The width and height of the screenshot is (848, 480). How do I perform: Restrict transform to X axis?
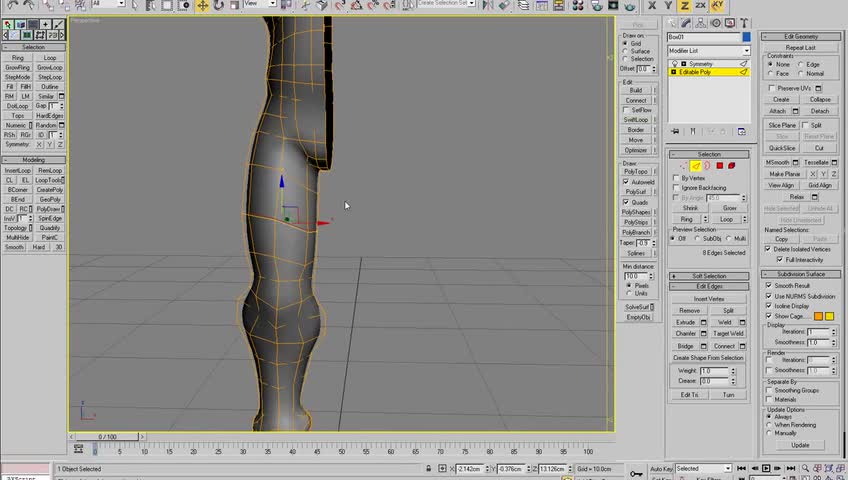coord(652,5)
